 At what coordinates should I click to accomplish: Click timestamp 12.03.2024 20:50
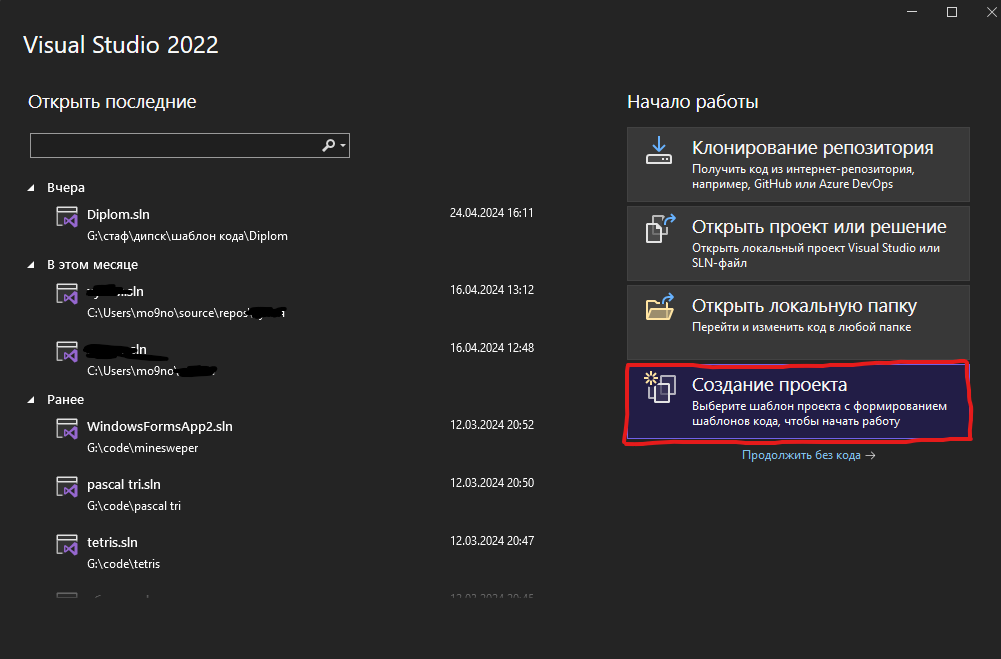[492, 483]
